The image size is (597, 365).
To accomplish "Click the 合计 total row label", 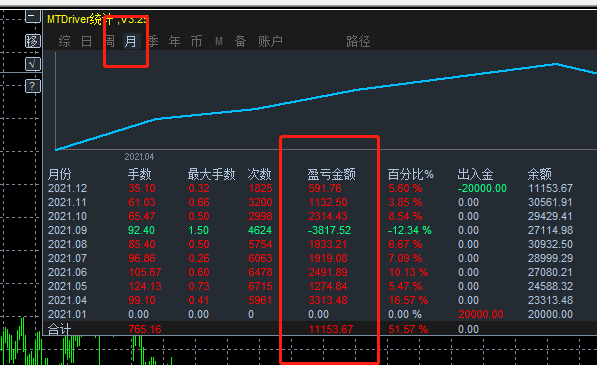I will click(59, 329).
